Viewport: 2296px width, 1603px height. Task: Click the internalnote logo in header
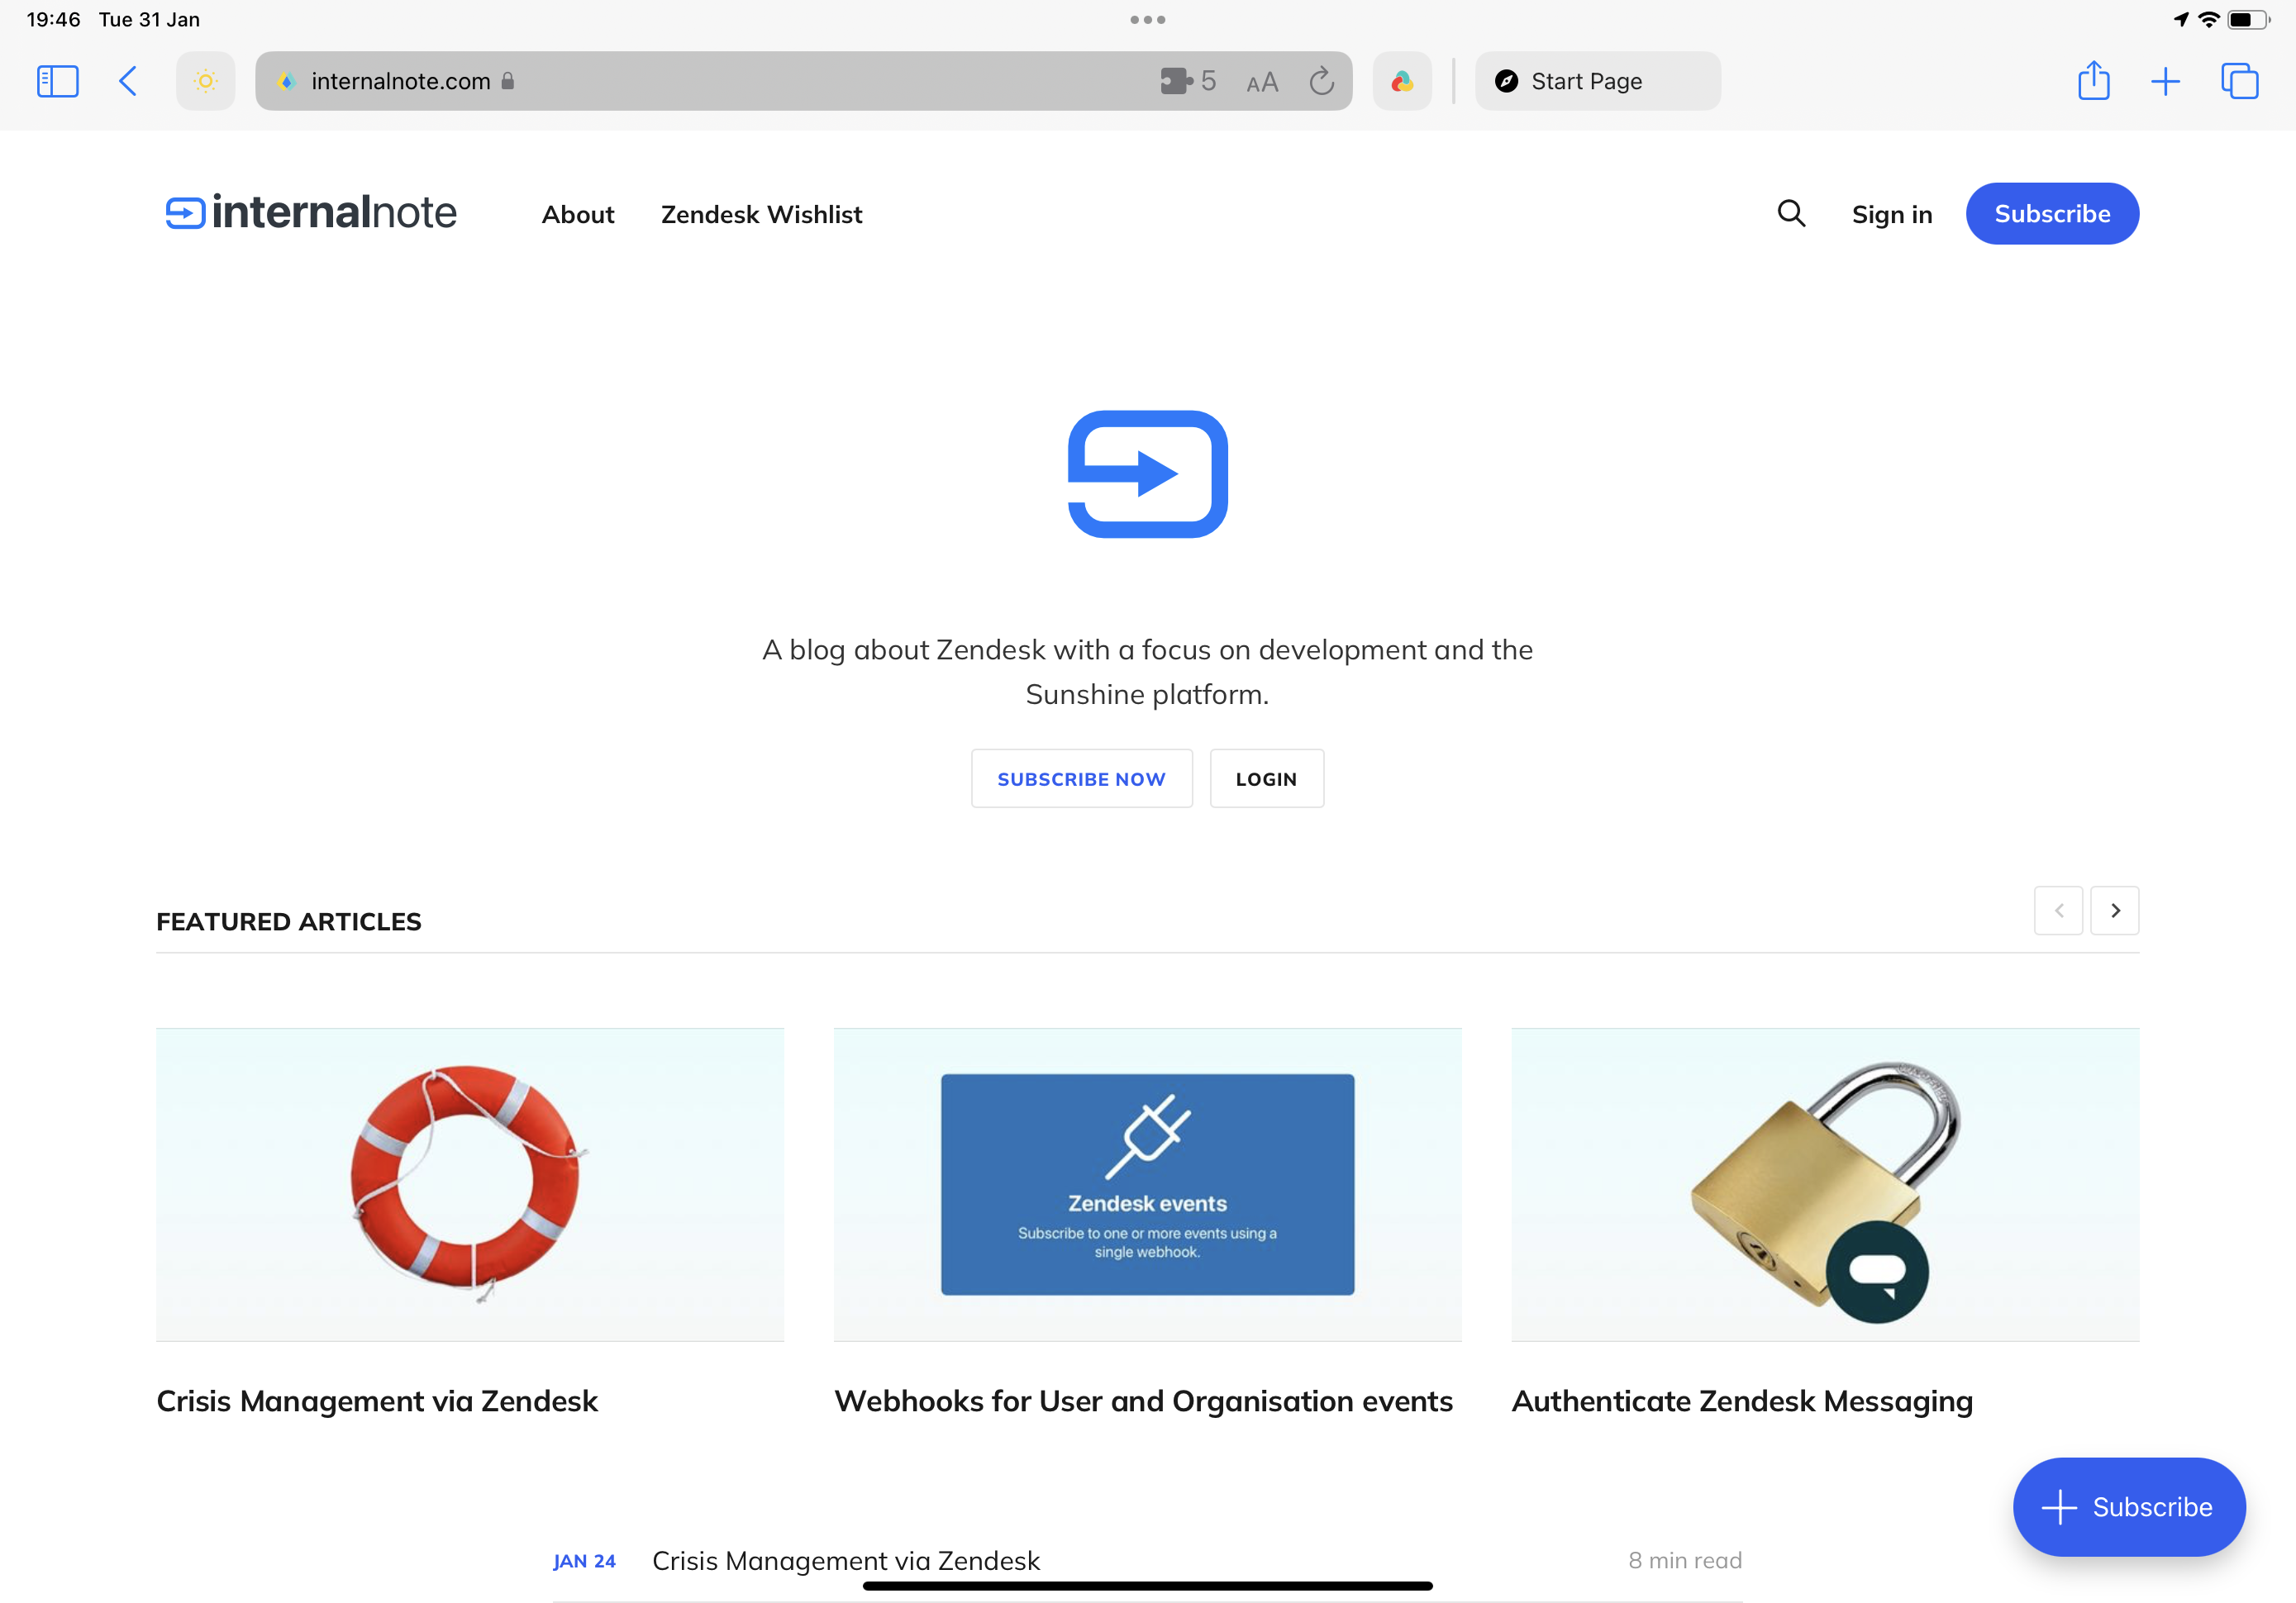point(311,212)
